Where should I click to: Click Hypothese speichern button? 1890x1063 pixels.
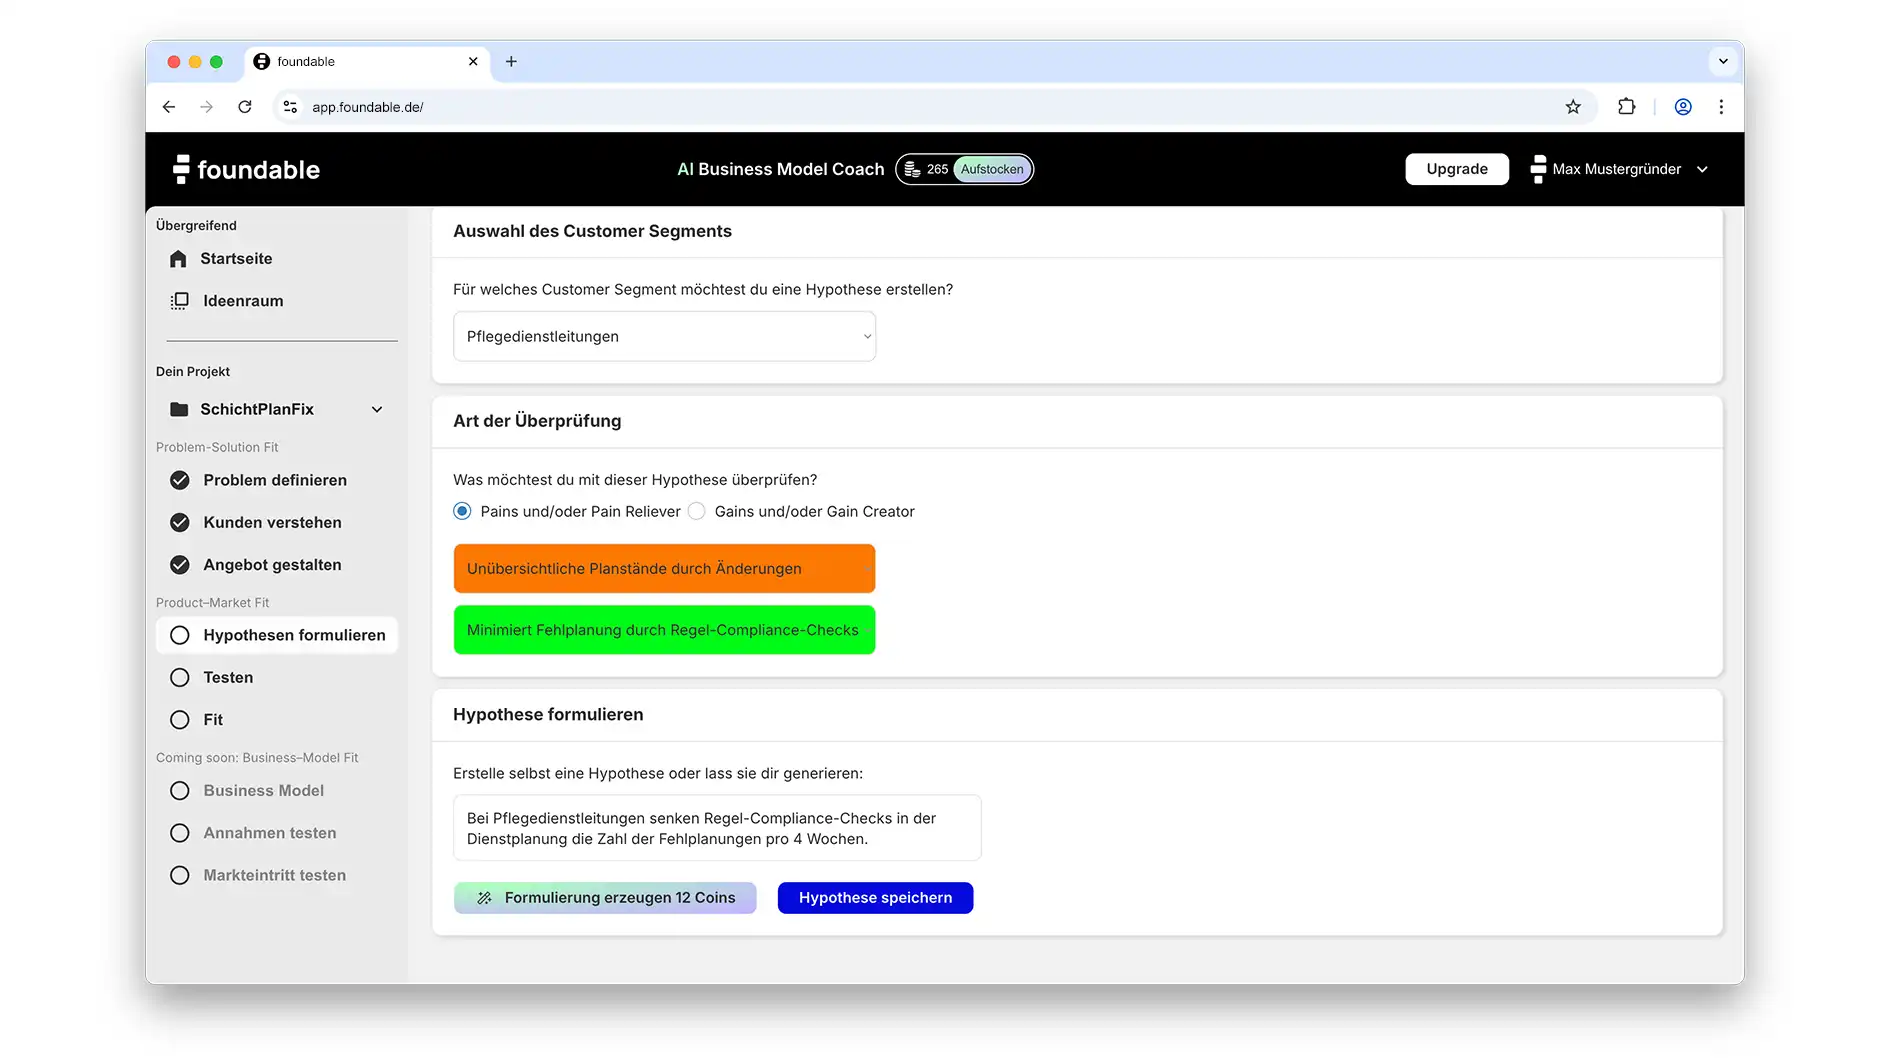tap(875, 898)
